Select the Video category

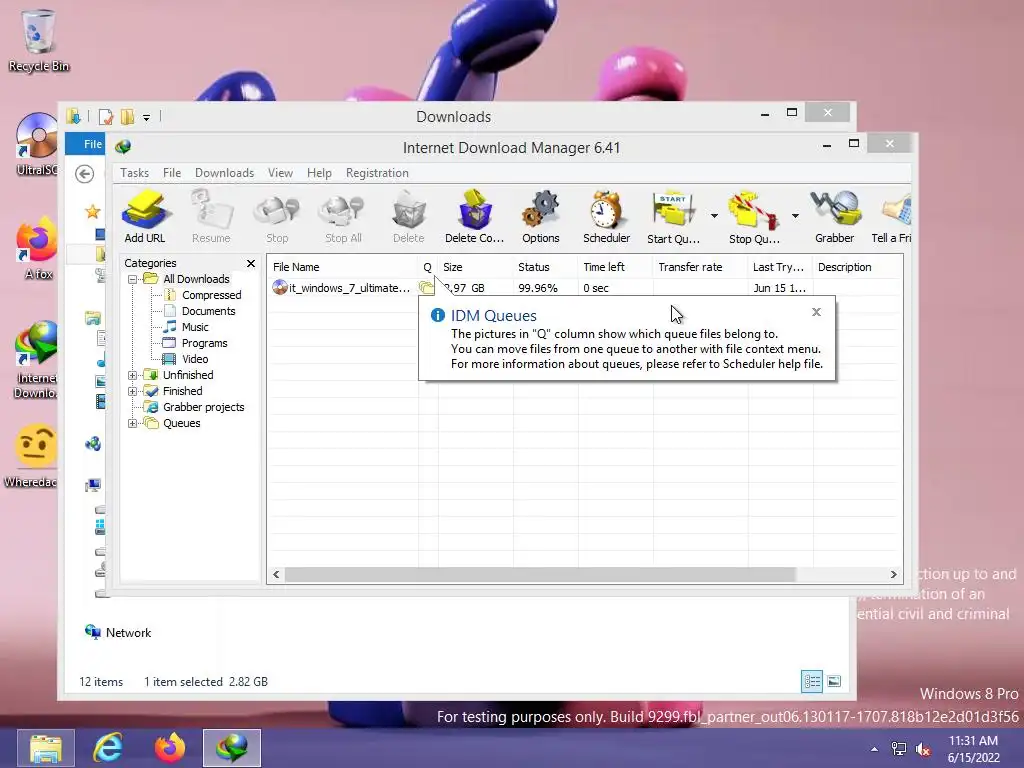[195, 359]
